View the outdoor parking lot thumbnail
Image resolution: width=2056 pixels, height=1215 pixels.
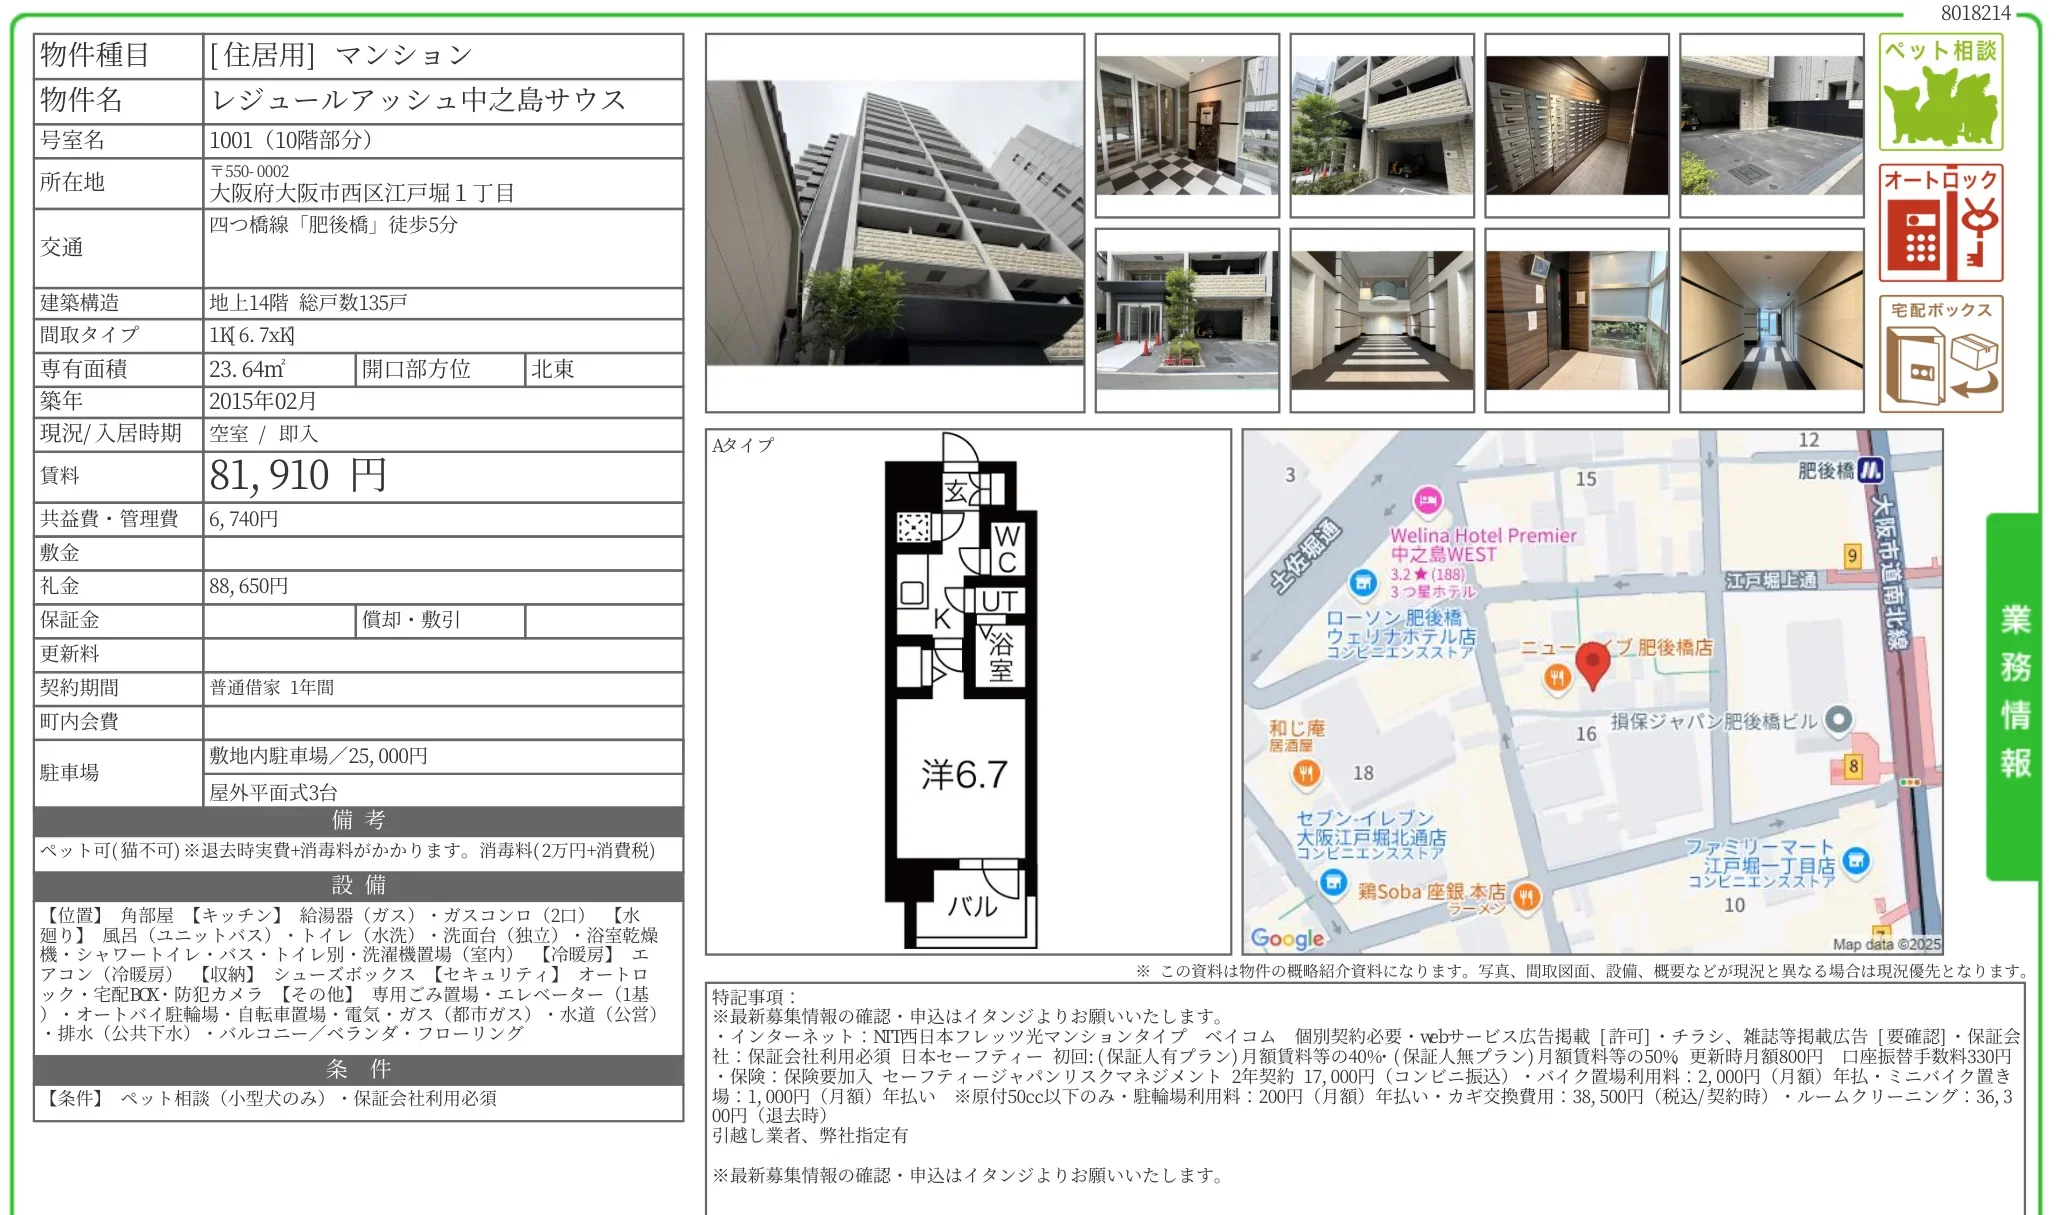point(1772,125)
